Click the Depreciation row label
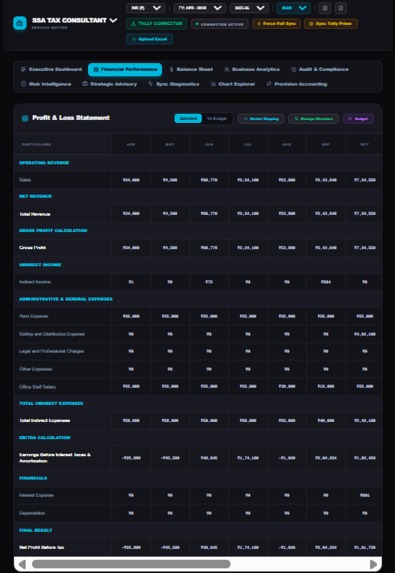This screenshot has height=573, width=395. pyautogui.click(x=32, y=513)
